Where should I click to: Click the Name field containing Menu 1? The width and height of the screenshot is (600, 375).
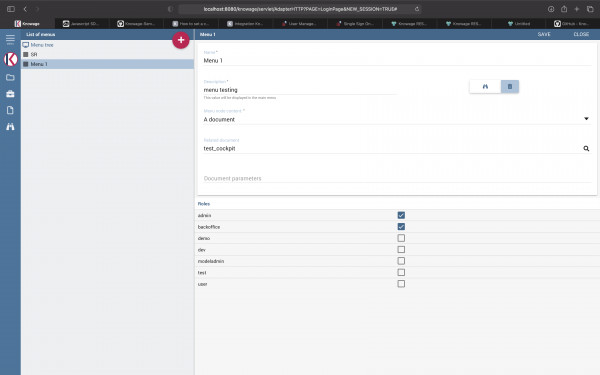click(397, 60)
